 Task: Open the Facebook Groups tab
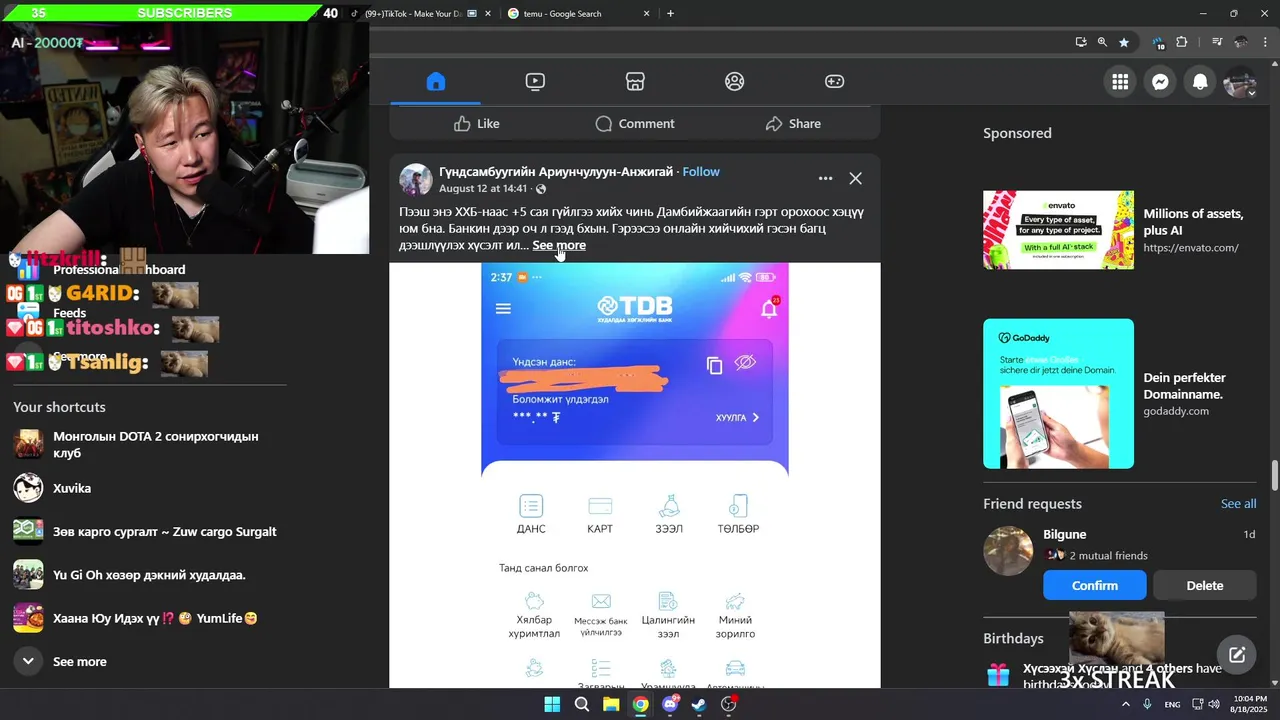click(735, 82)
